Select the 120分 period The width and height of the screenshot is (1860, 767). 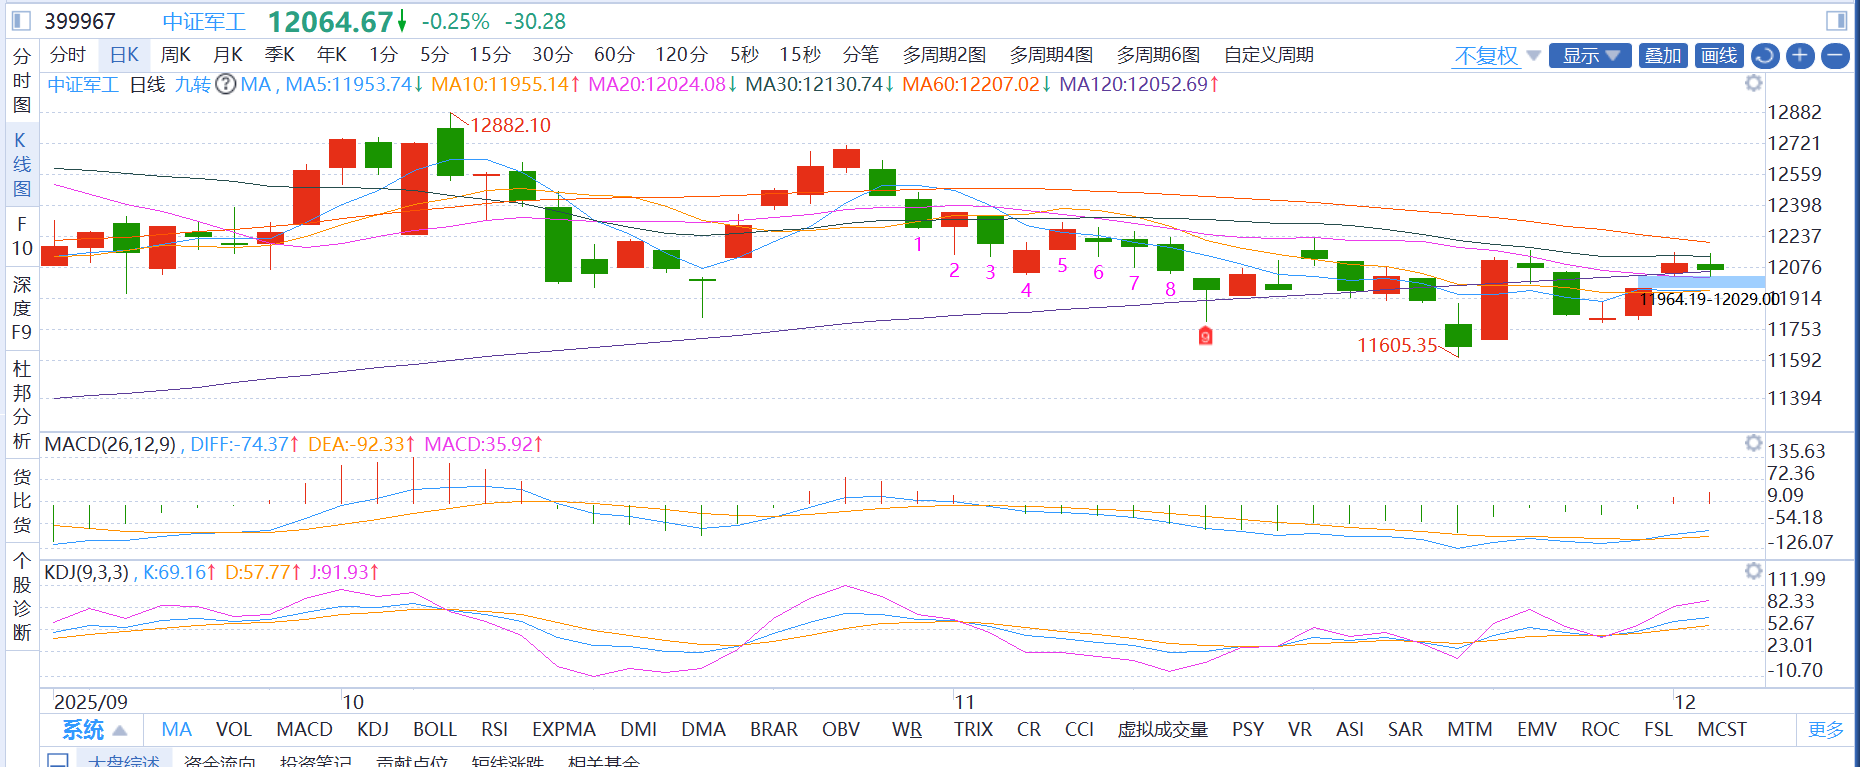click(x=682, y=55)
